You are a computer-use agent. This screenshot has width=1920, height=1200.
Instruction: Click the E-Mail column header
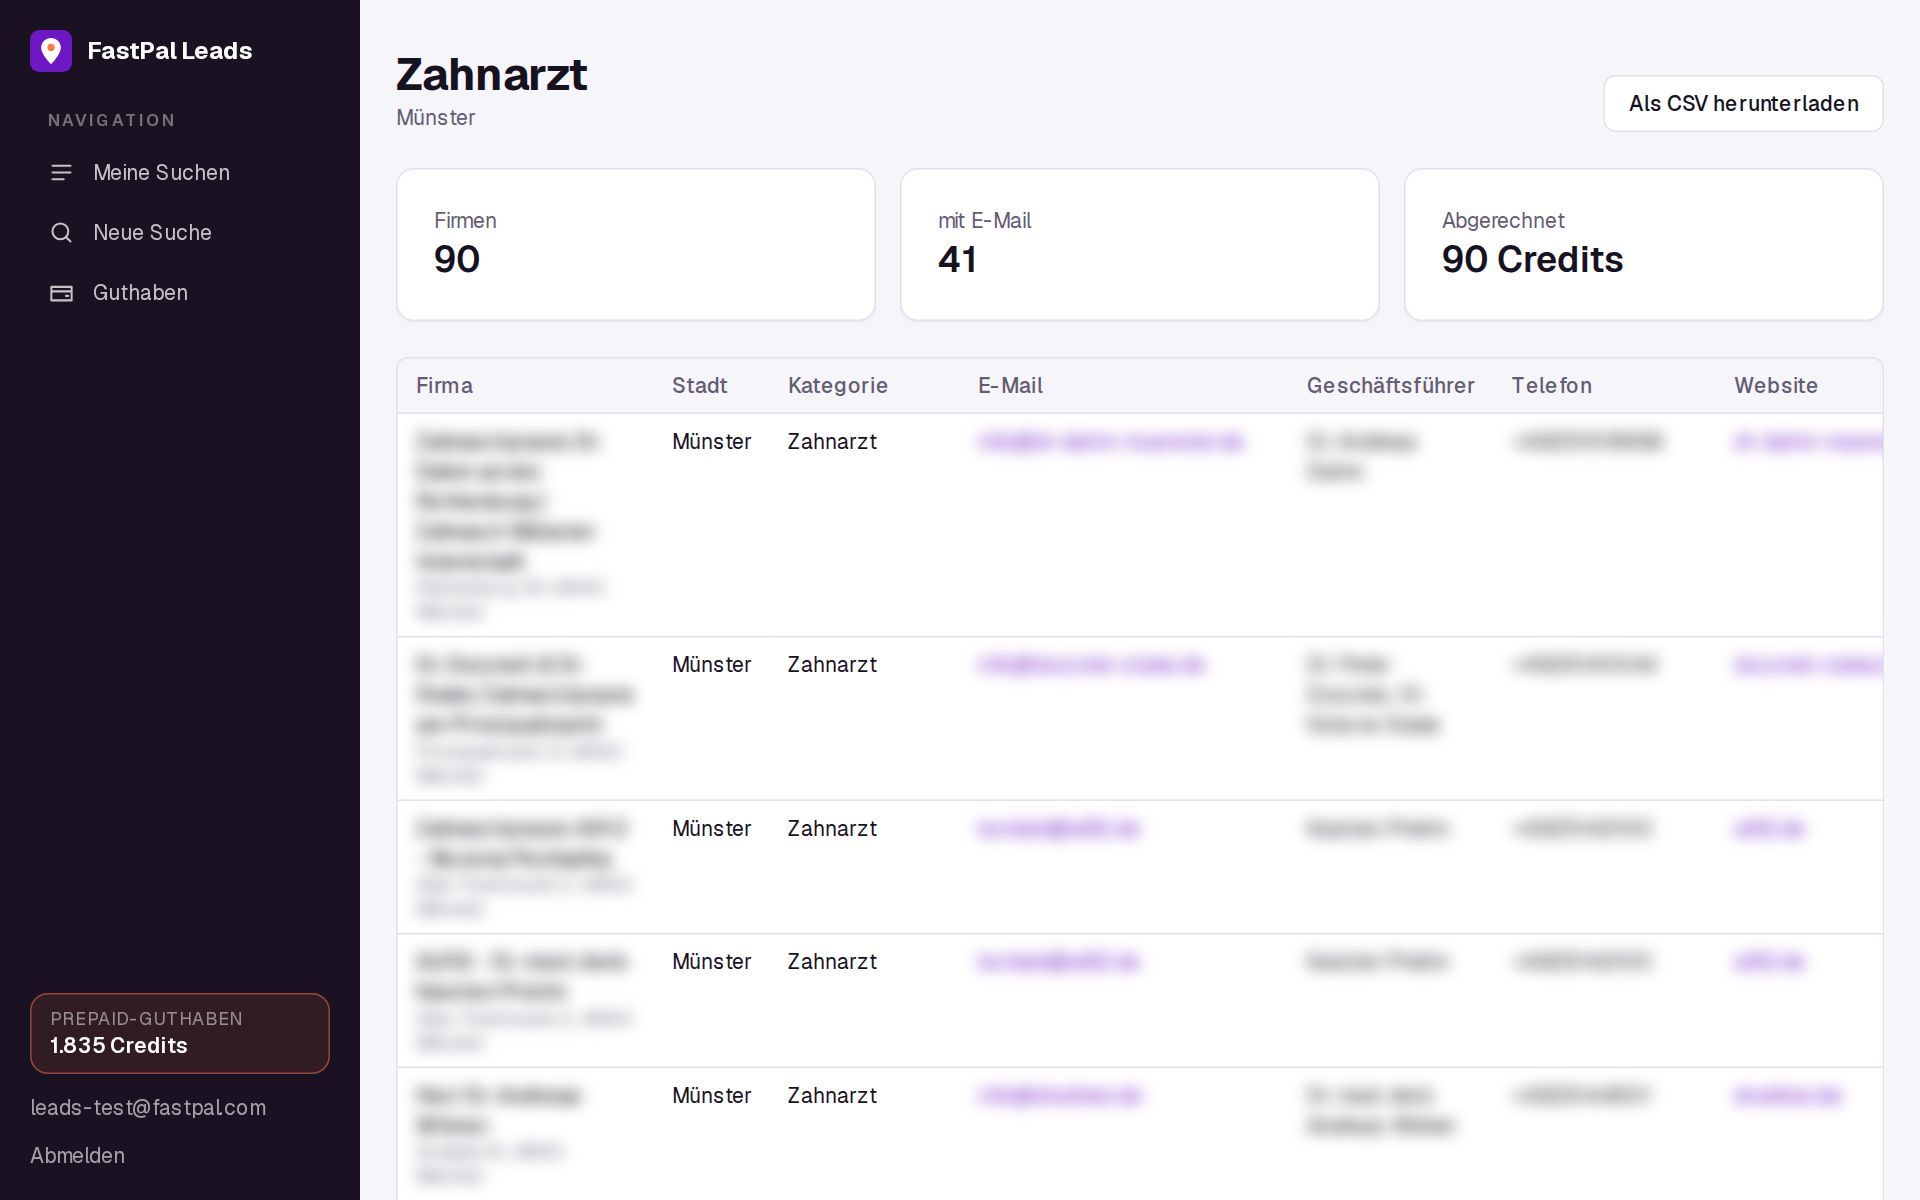1010,386
